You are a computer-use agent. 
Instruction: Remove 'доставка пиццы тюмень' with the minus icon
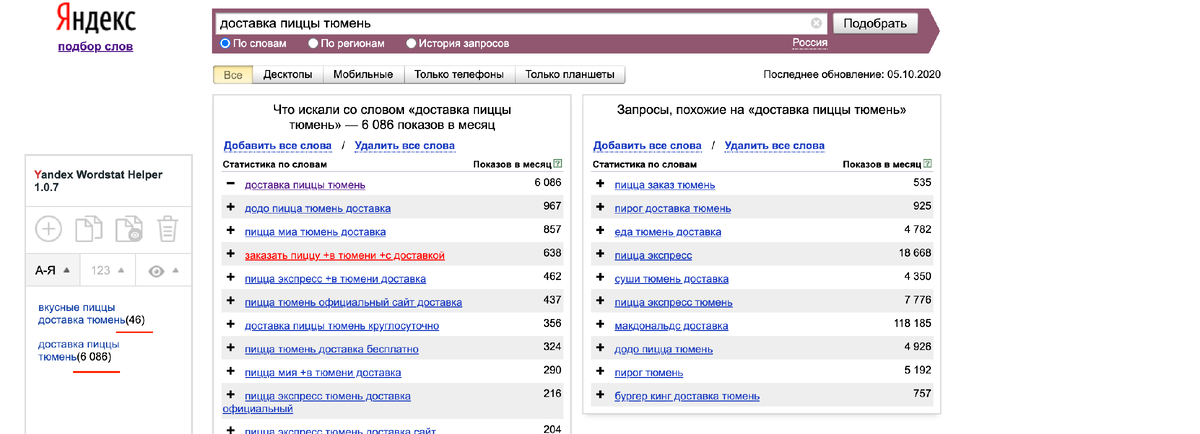[231, 184]
